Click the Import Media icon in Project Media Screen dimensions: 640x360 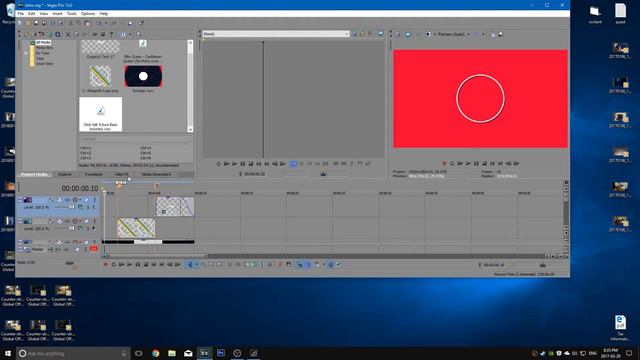(x=27, y=35)
